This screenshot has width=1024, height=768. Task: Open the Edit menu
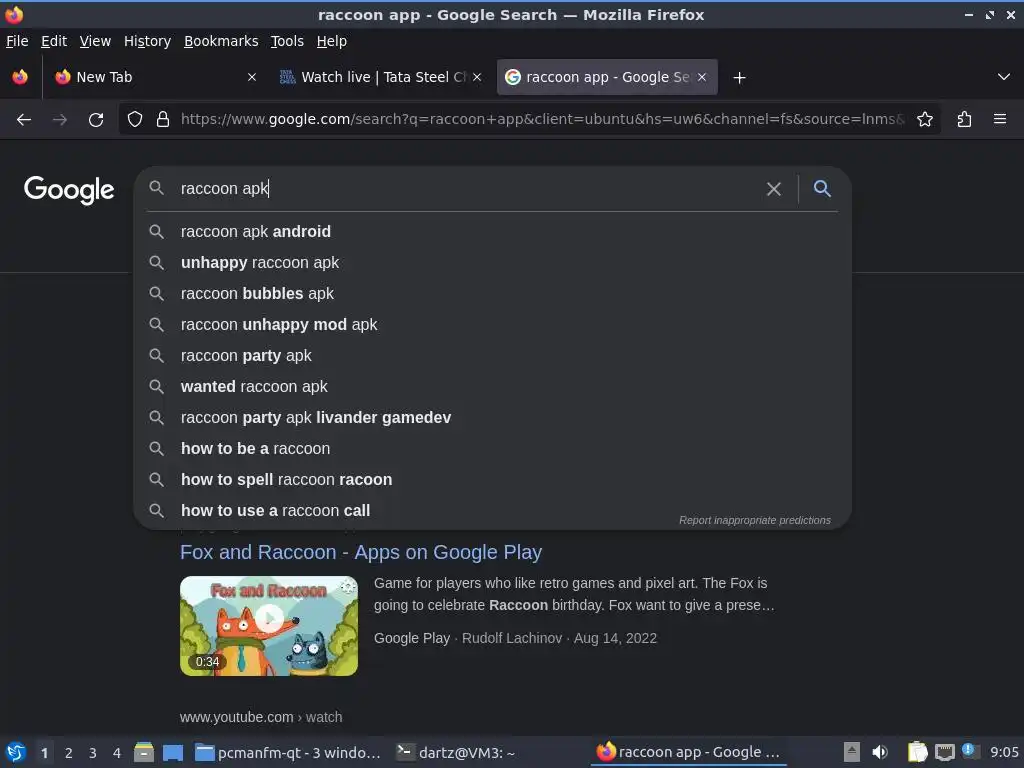[54, 41]
